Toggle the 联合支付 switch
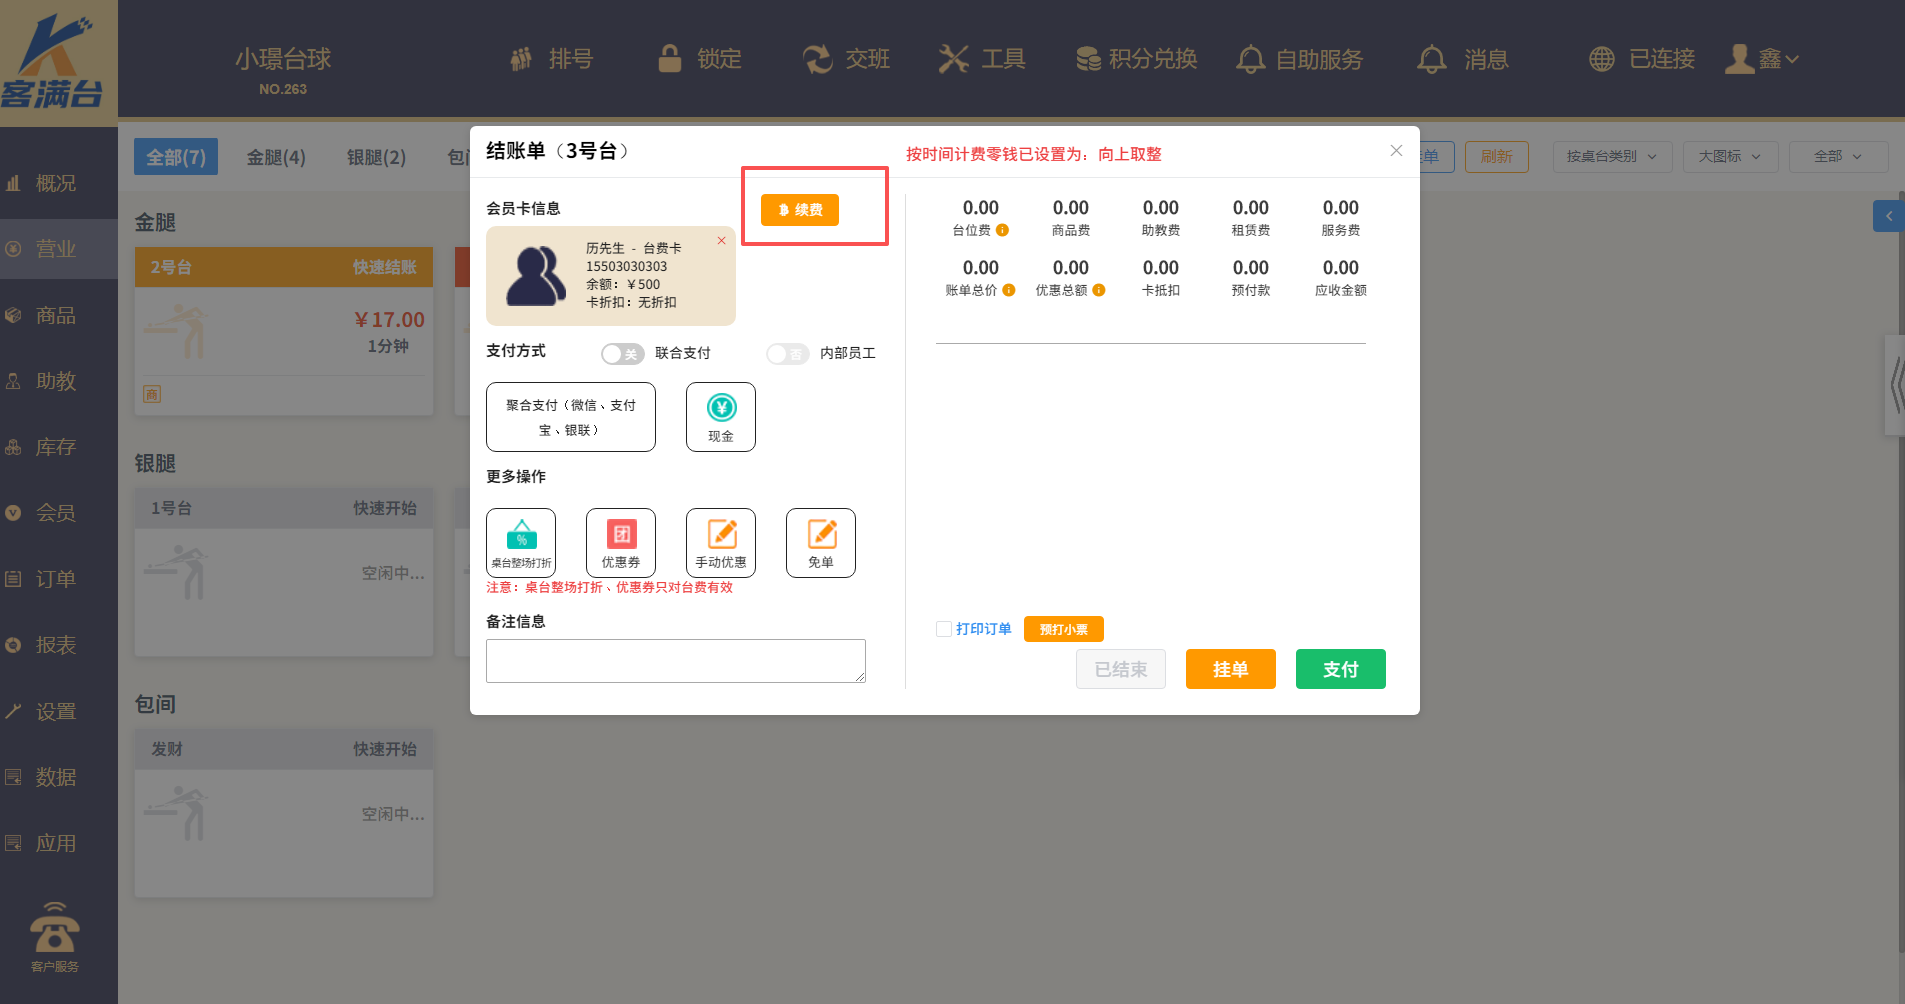 [x=622, y=354]
